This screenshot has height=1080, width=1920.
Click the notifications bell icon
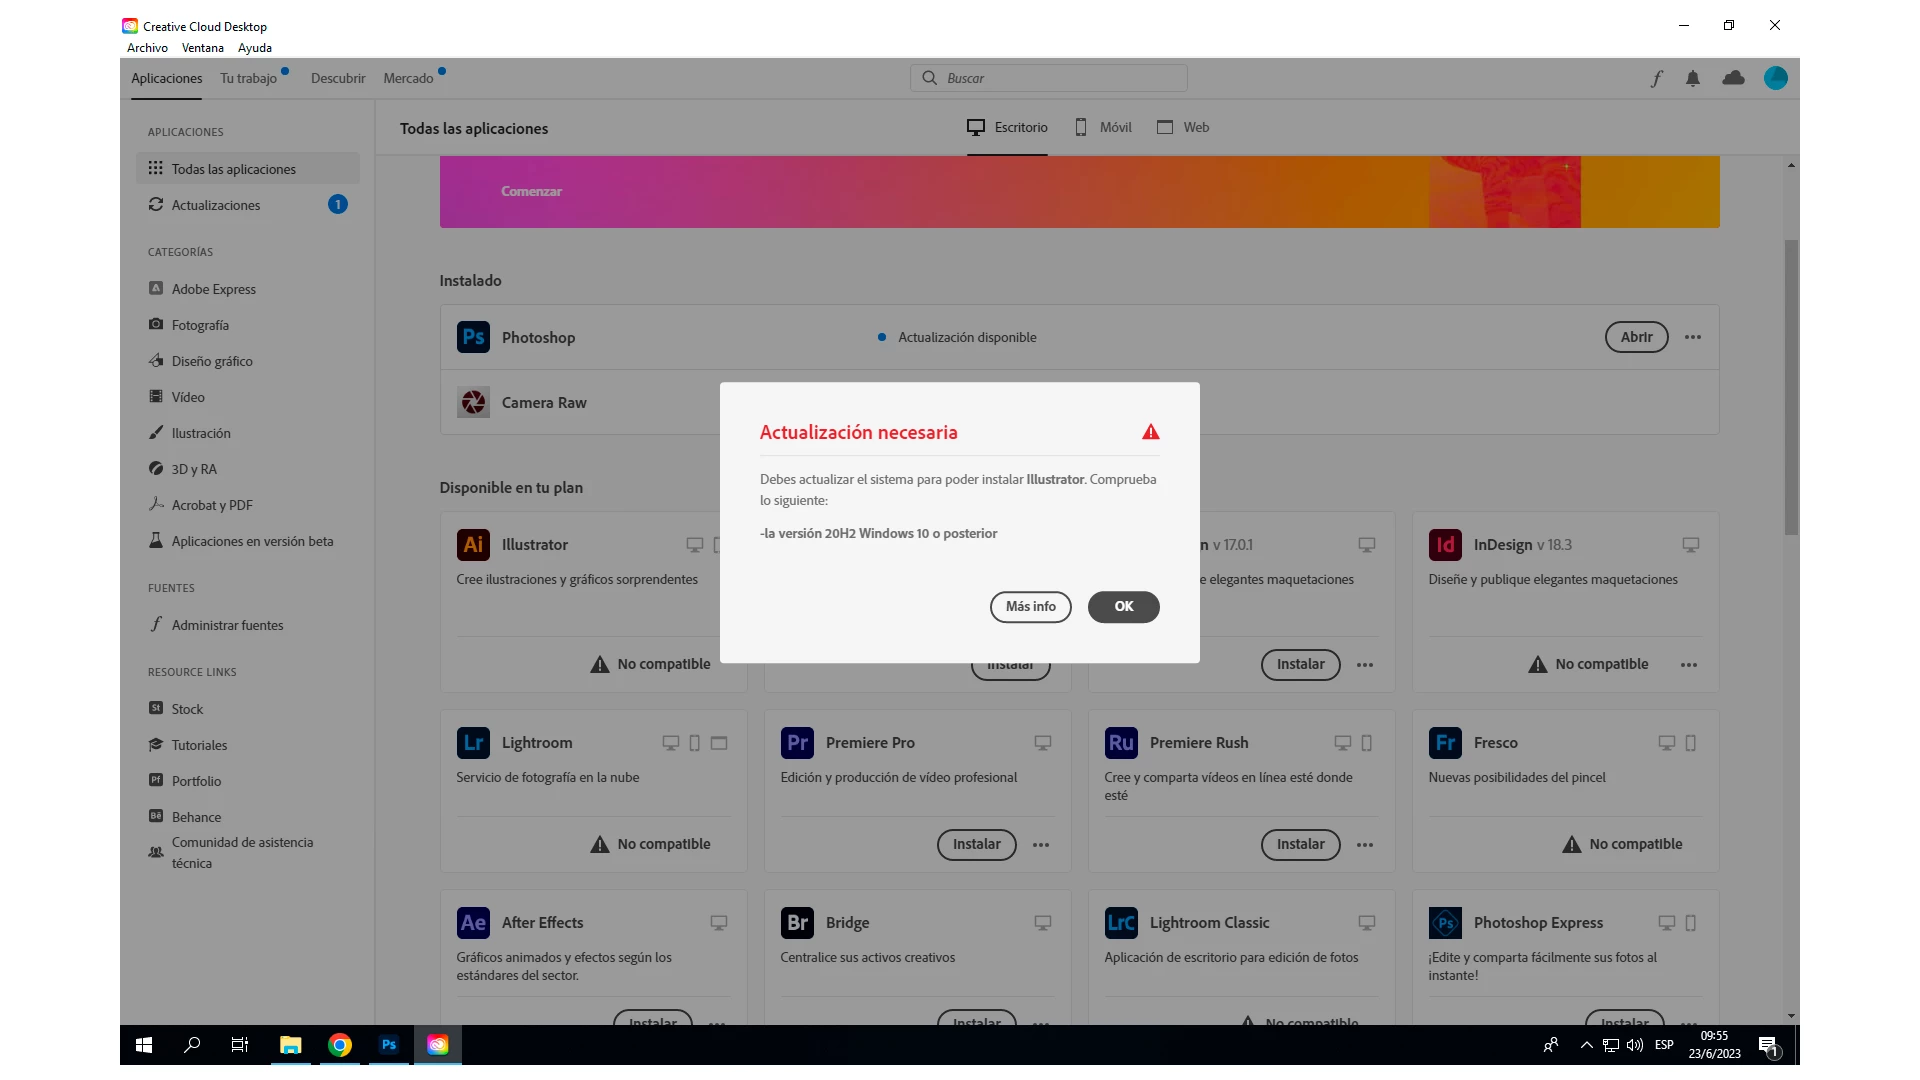coord(1692,78)
